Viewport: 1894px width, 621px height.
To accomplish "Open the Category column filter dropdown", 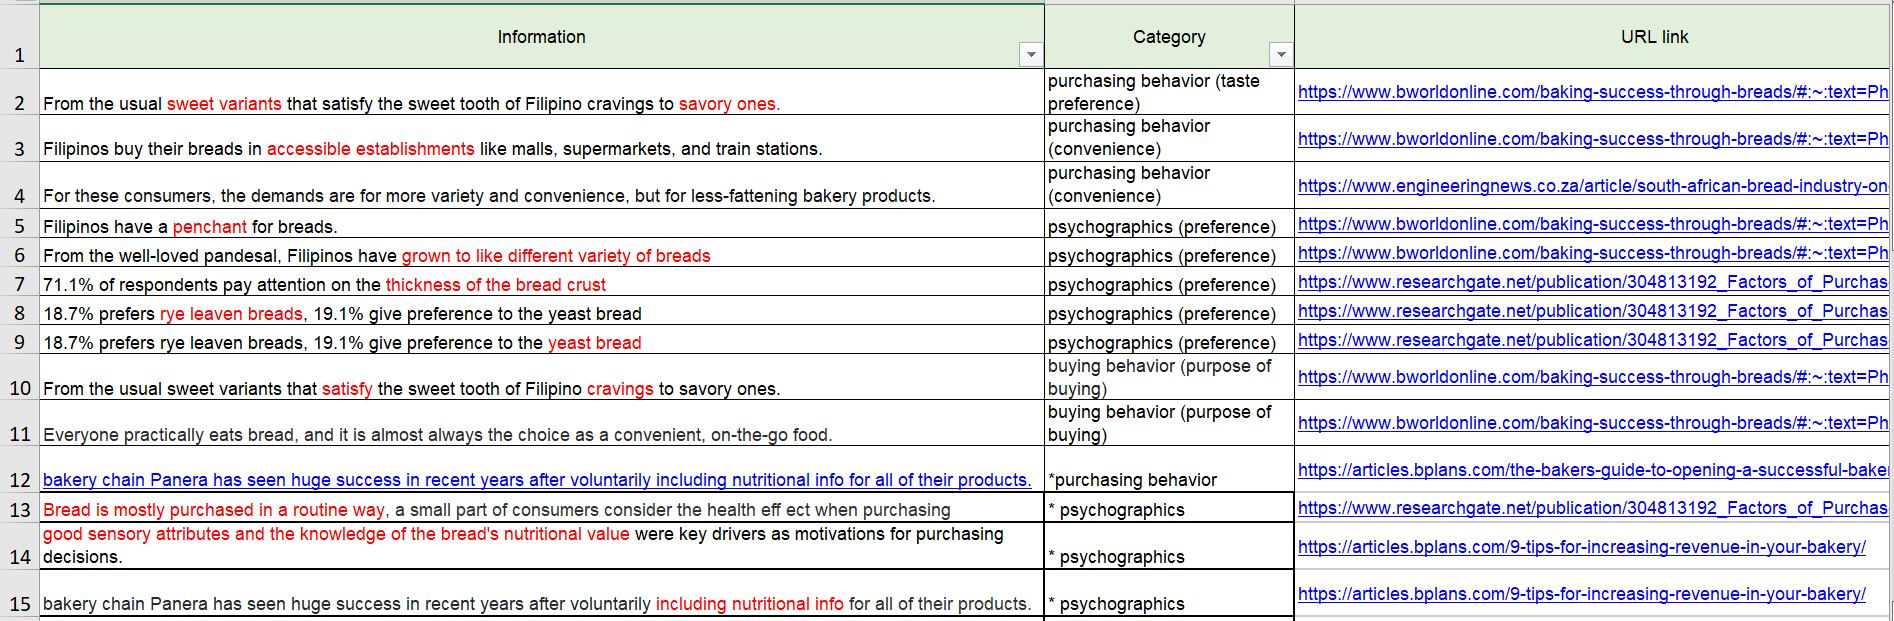I will pos(1280,55).
